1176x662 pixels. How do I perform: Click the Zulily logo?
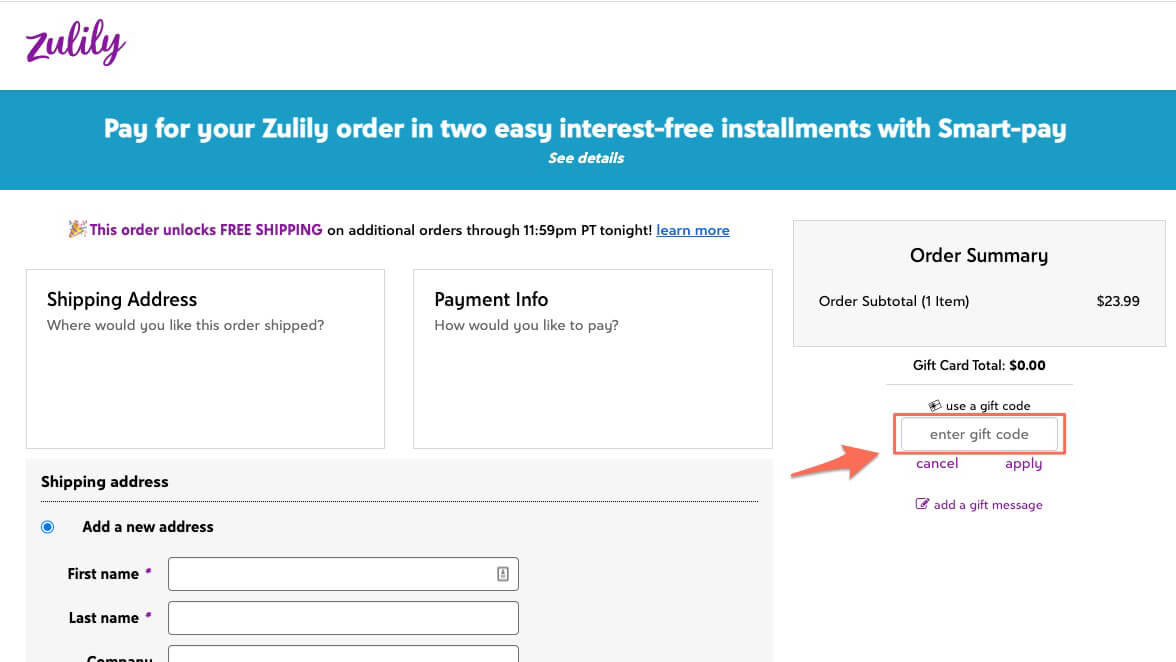pos(76,45)
